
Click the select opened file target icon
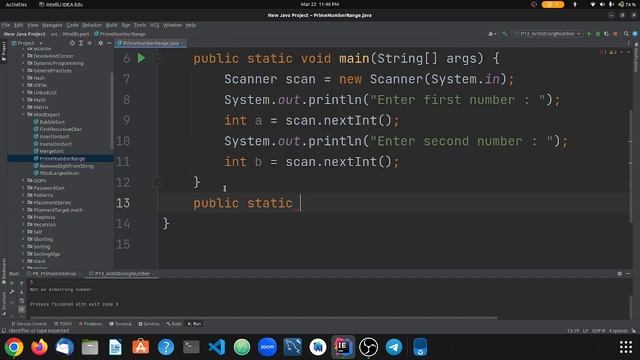click(72, 43)
